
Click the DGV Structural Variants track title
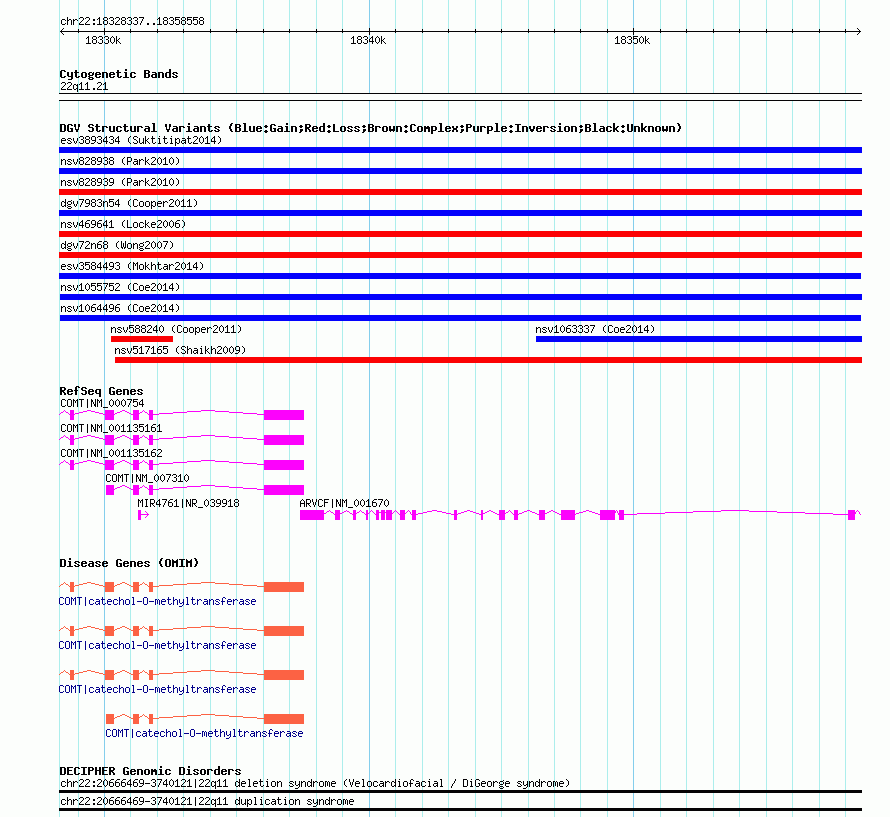pyautogui.click(x=370, y=128)
